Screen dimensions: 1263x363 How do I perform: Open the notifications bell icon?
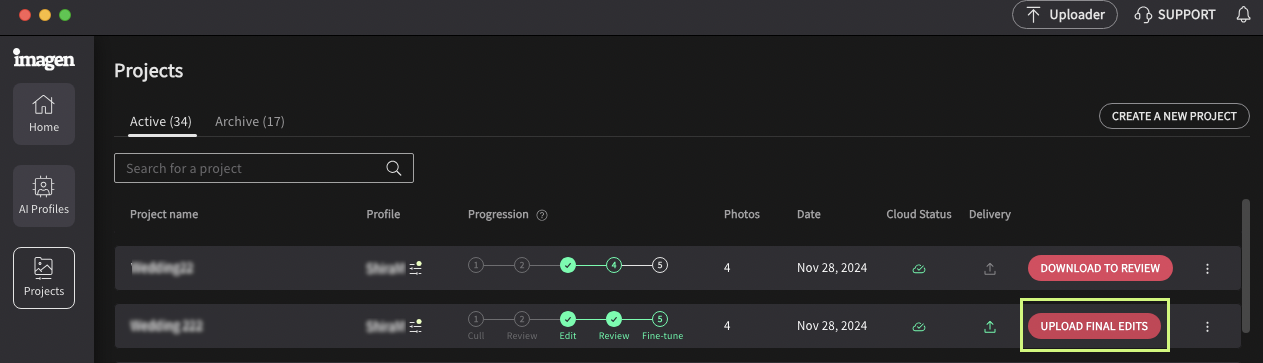click(1244, 15)
